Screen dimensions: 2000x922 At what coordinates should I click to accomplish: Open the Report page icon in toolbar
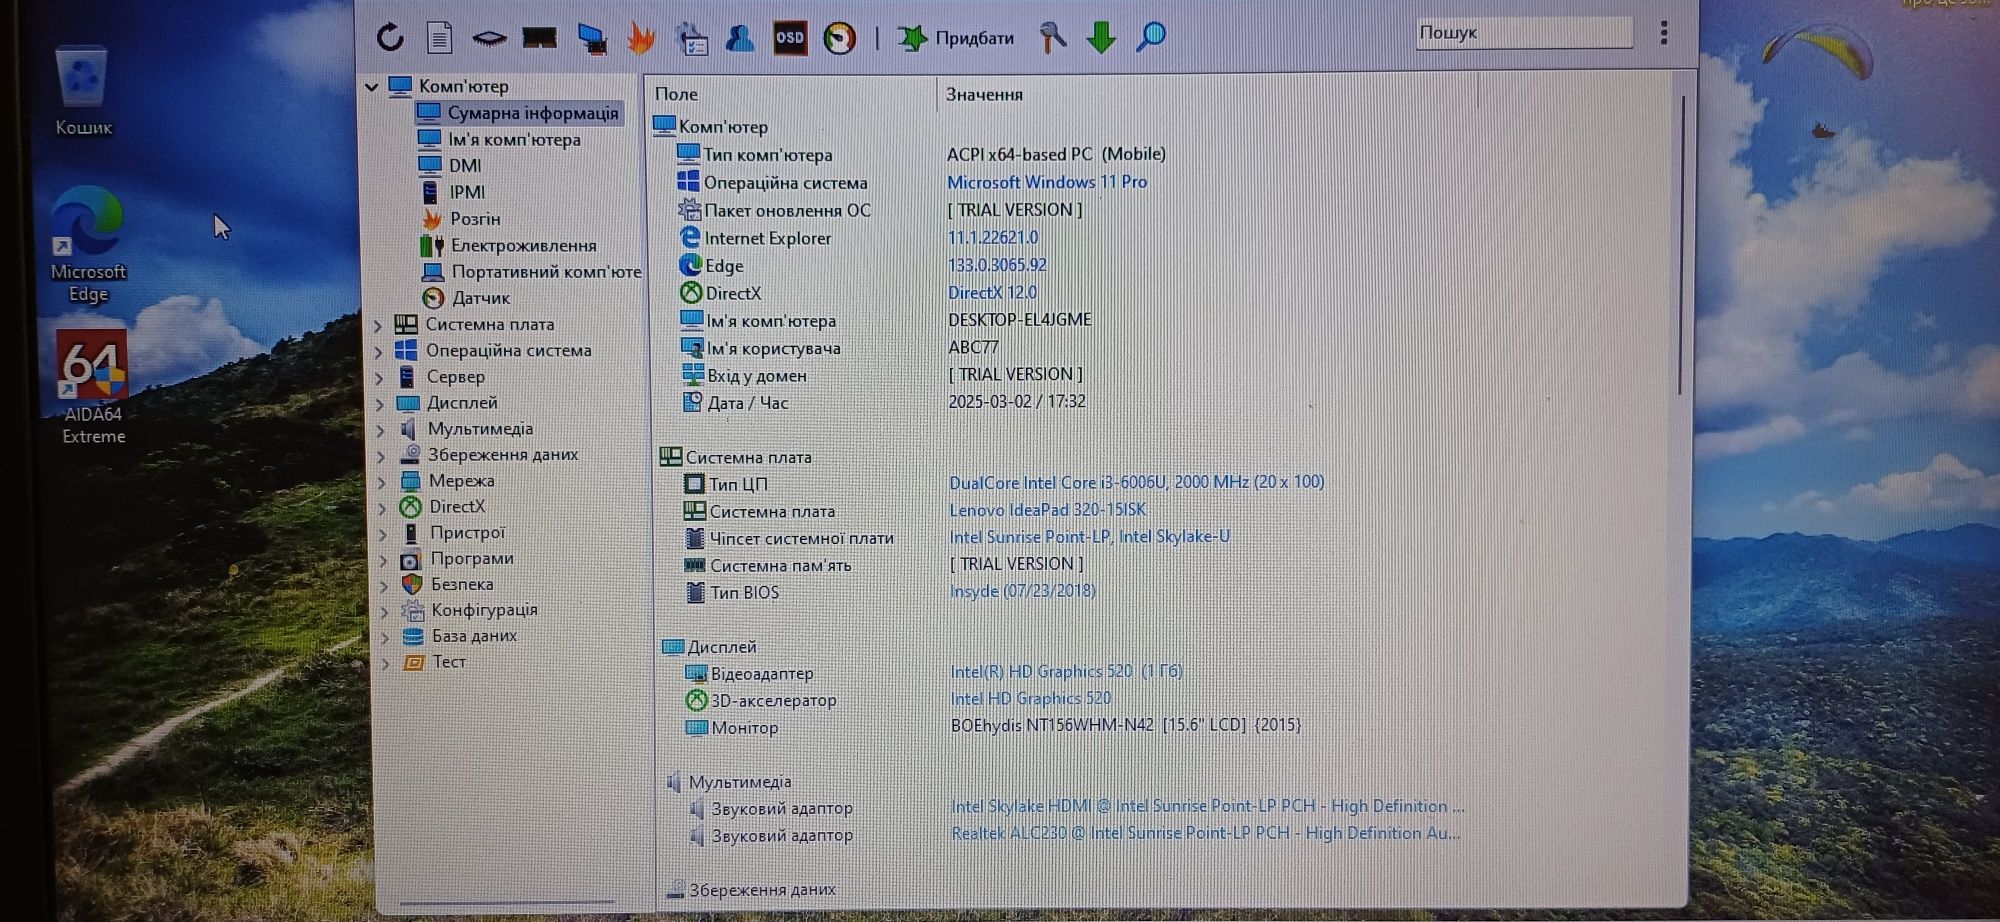[439, 37]
